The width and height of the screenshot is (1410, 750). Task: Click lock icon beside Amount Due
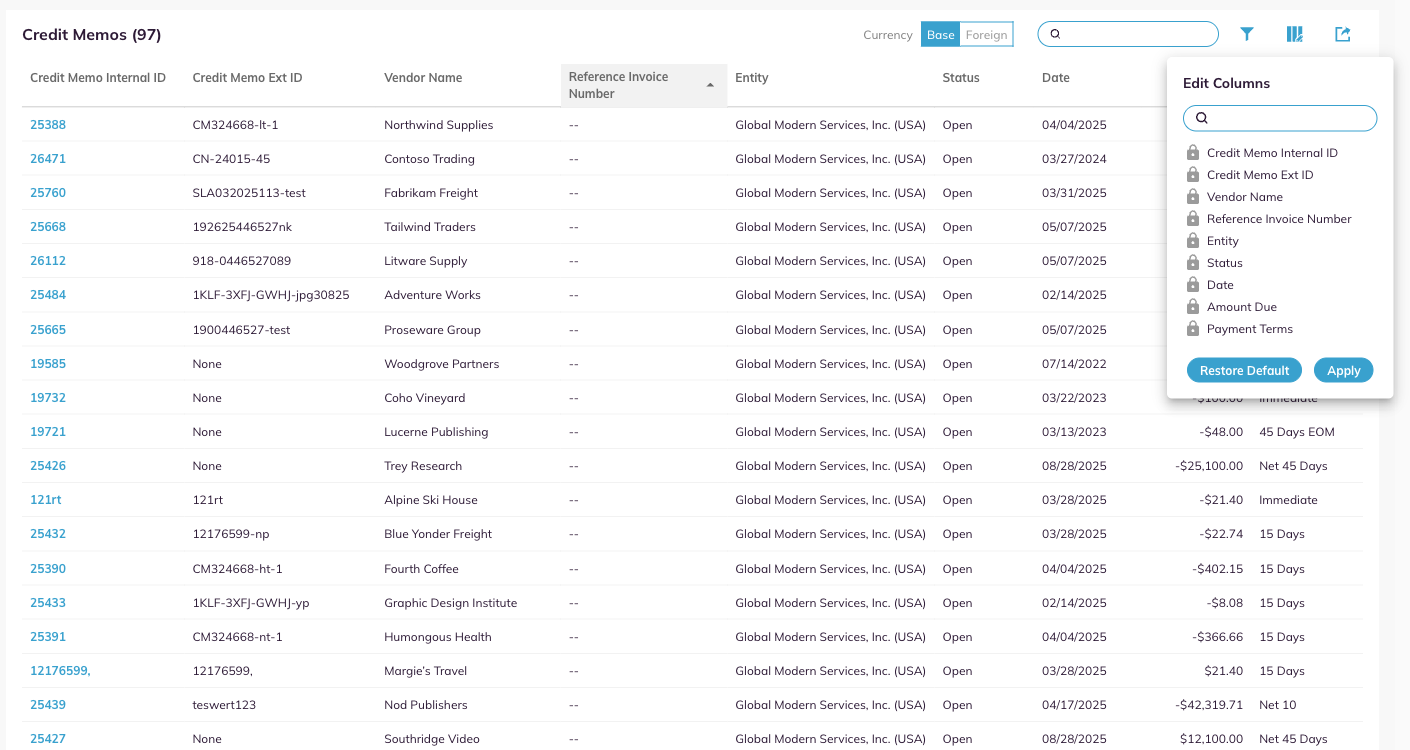click(x=1193, y=307)
